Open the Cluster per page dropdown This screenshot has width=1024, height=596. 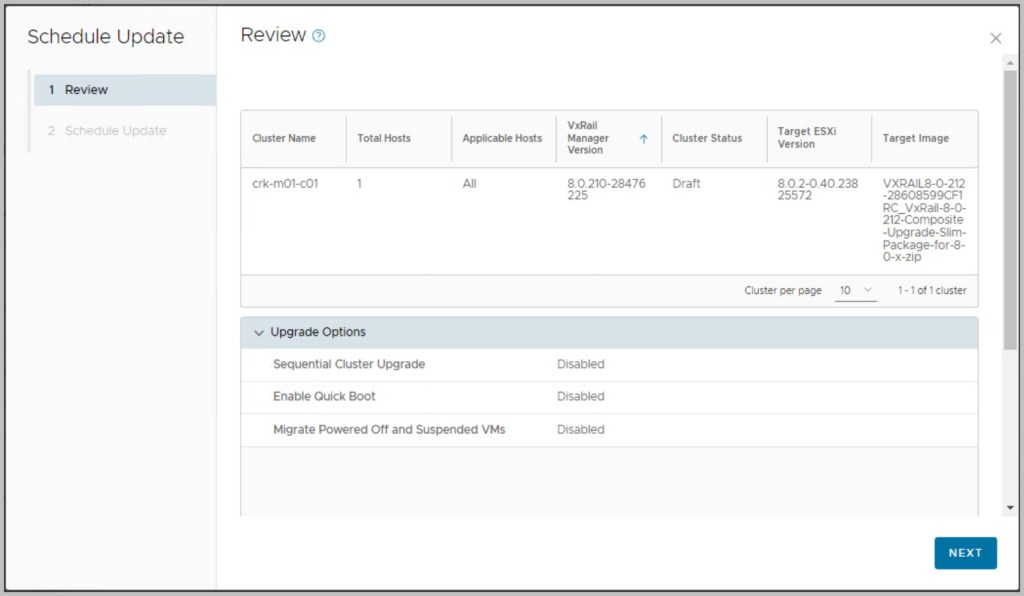click(x=856, y=291)
